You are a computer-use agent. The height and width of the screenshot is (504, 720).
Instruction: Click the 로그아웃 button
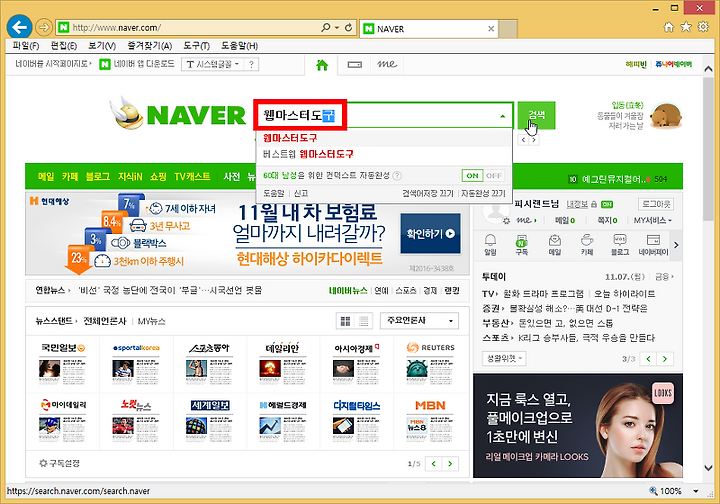pyautogui.click(x=656, y=204)
